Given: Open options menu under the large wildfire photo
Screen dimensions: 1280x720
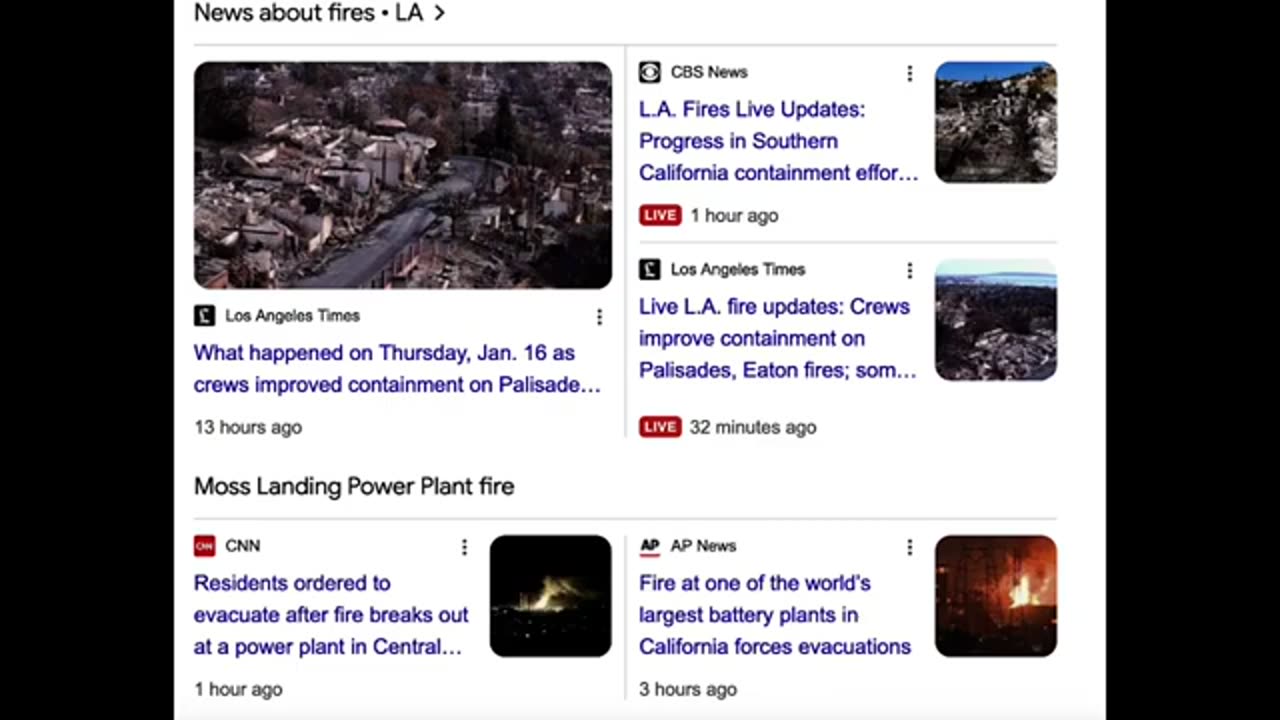Looking at the screenshot, I should point(599,317).
